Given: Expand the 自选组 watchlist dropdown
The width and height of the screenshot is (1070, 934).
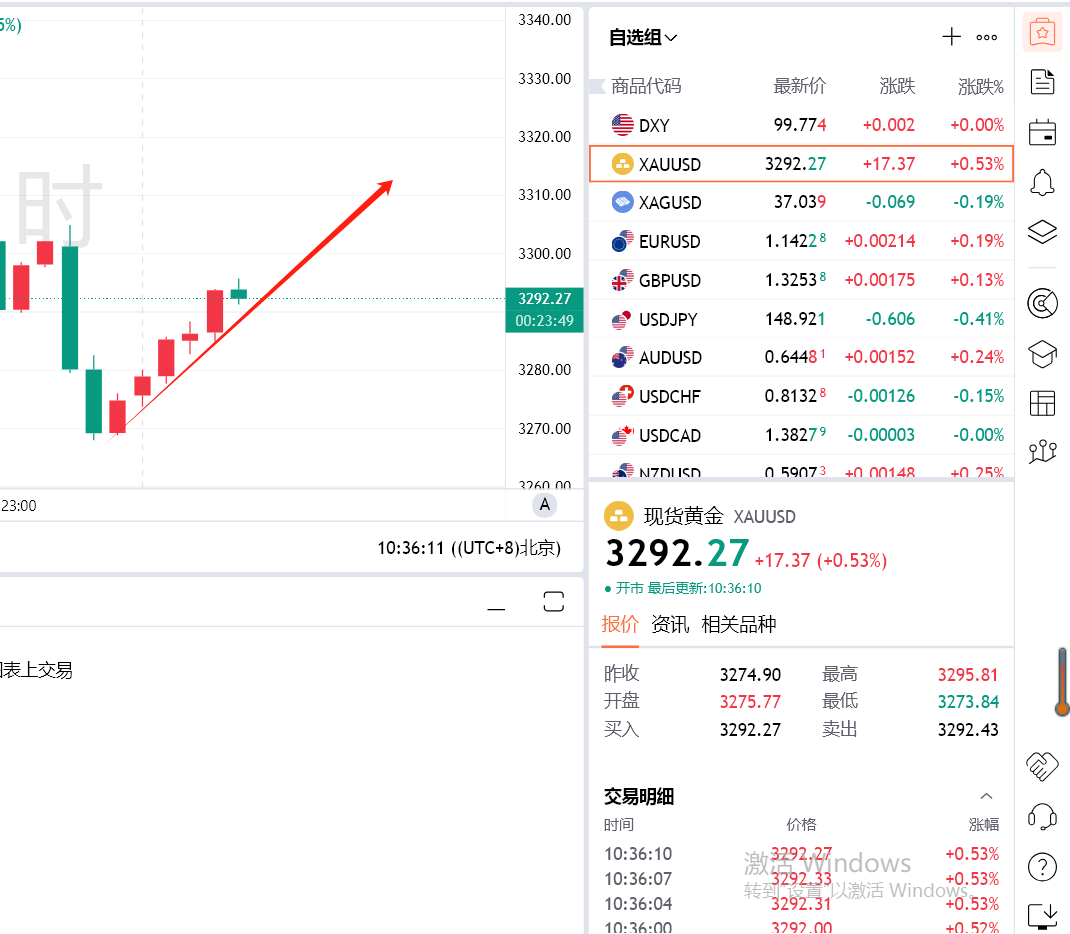Looking at the screenshot, I should tap(643, 38).
